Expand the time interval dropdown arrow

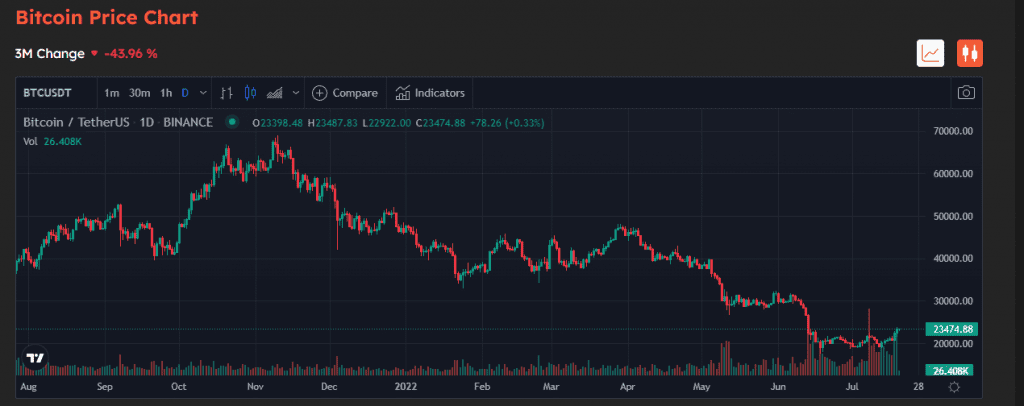203,93
